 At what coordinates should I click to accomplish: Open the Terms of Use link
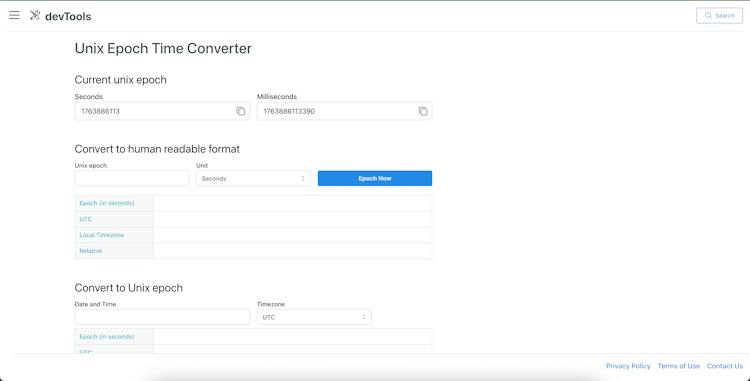678,366
